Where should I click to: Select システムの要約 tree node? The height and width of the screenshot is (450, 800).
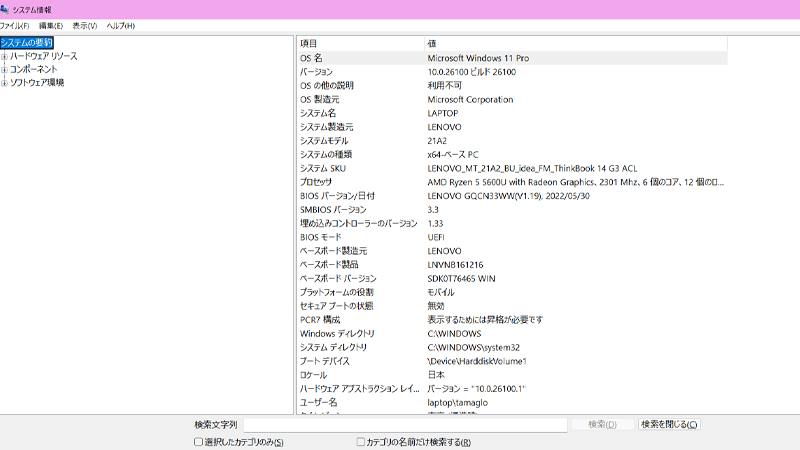27,43
